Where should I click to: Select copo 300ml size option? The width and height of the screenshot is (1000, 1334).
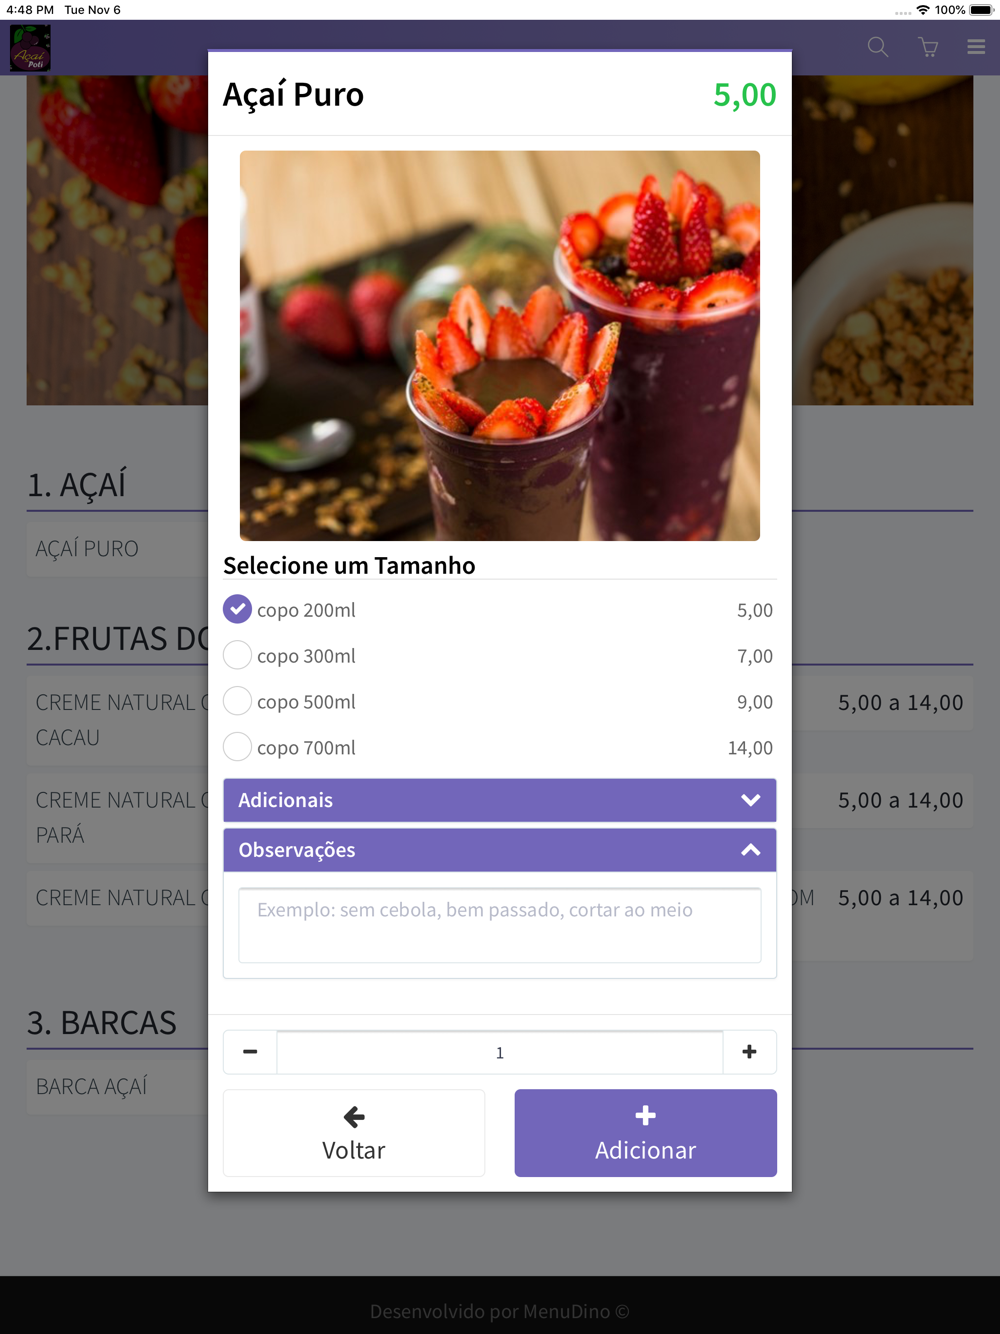coord(499,656)
